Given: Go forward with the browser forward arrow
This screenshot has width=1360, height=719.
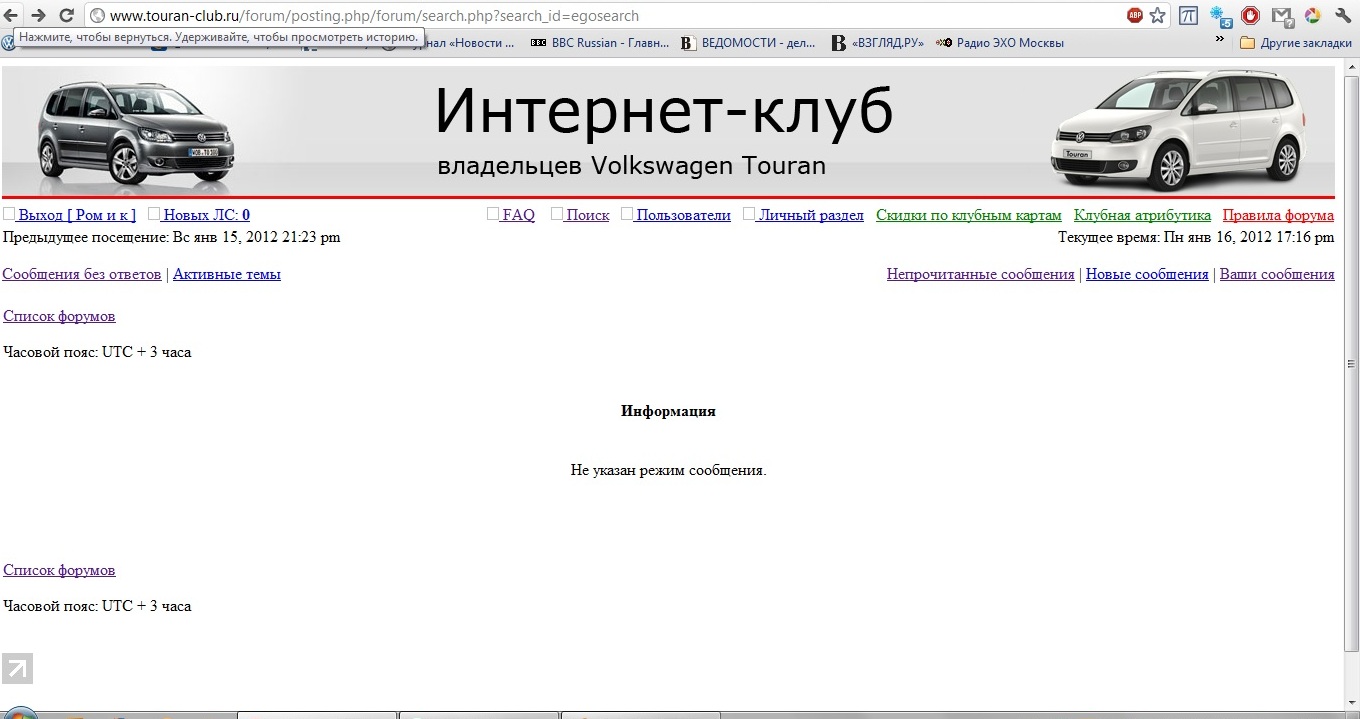Looking at the screenshot, I should coord(38,15).
